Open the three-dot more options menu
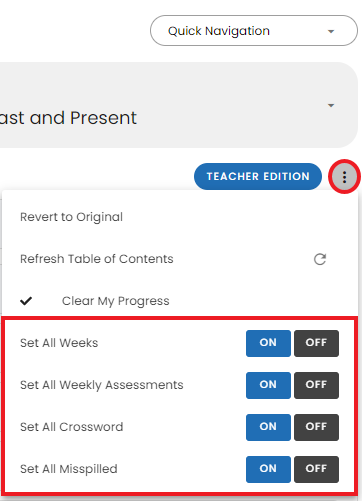Viewport: 362px width, 501px height. point(344,177)
